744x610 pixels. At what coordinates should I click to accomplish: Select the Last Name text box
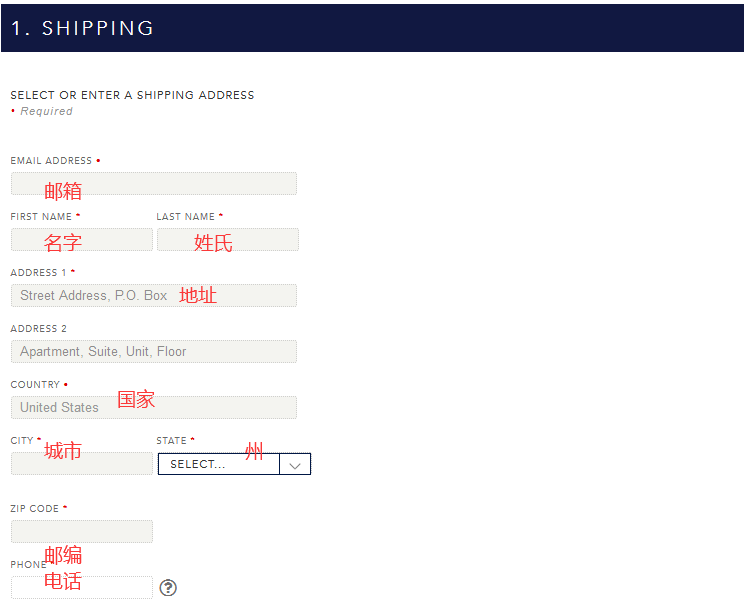[228, 240]
